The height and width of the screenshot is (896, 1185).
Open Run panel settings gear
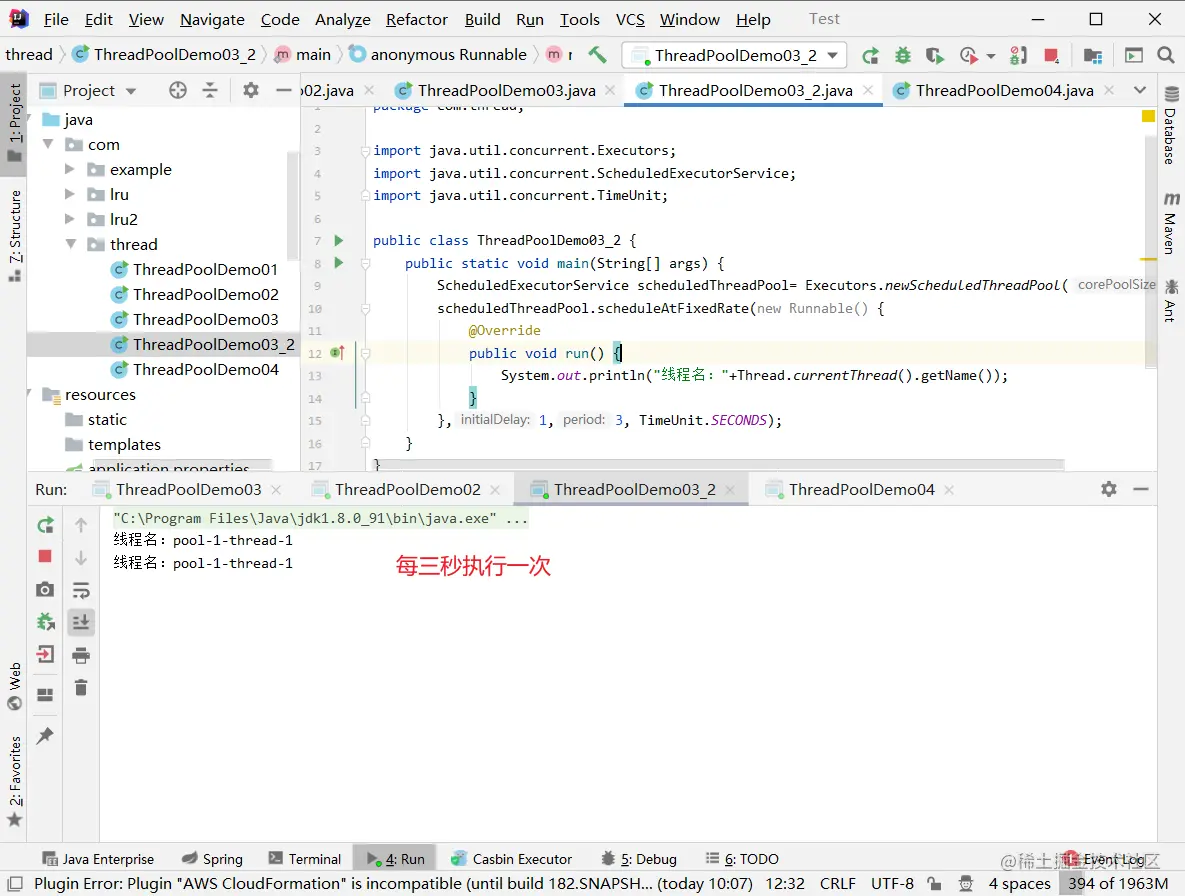click(x=1109, y=489)
